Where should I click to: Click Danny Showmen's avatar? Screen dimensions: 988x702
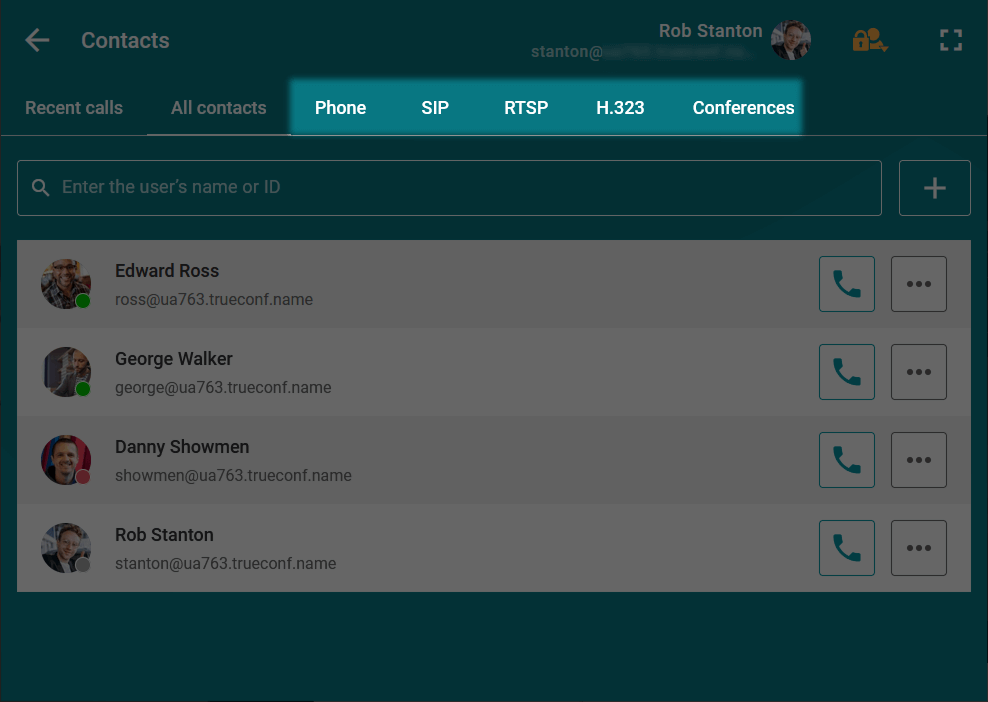[x=66, y=460]
